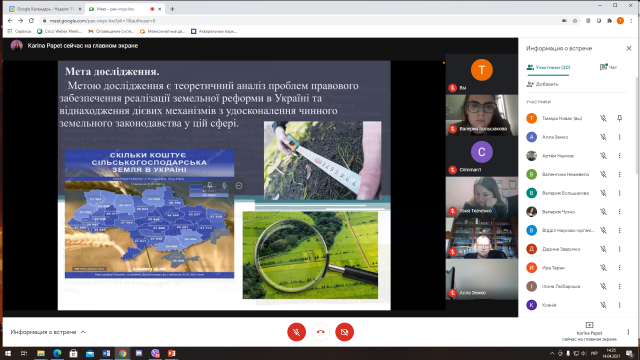This screenshot has height=360, width=640.
Task: Open Windows Start menu
Action: pos(7,353)
